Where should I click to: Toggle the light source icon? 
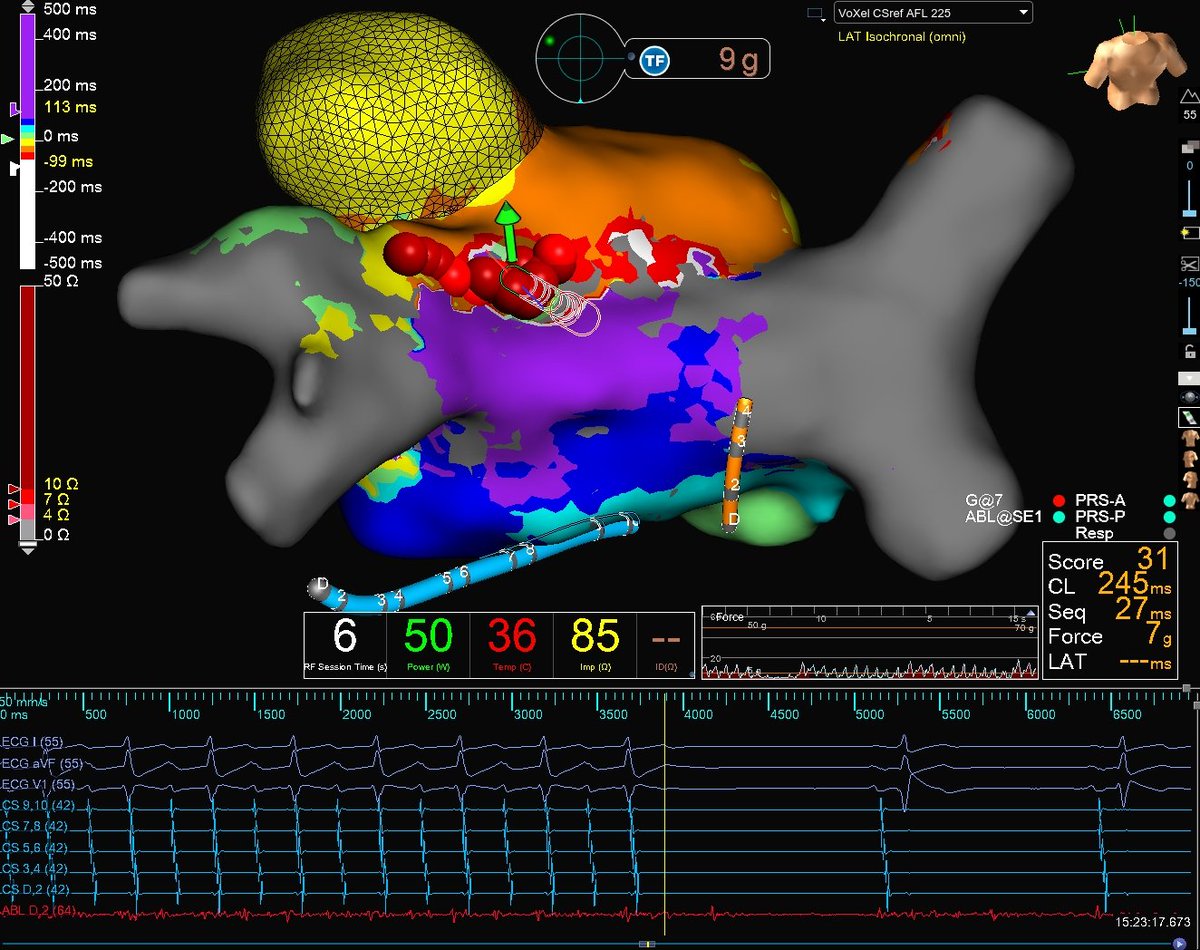pyautogui.click(x=1189, y=231)
